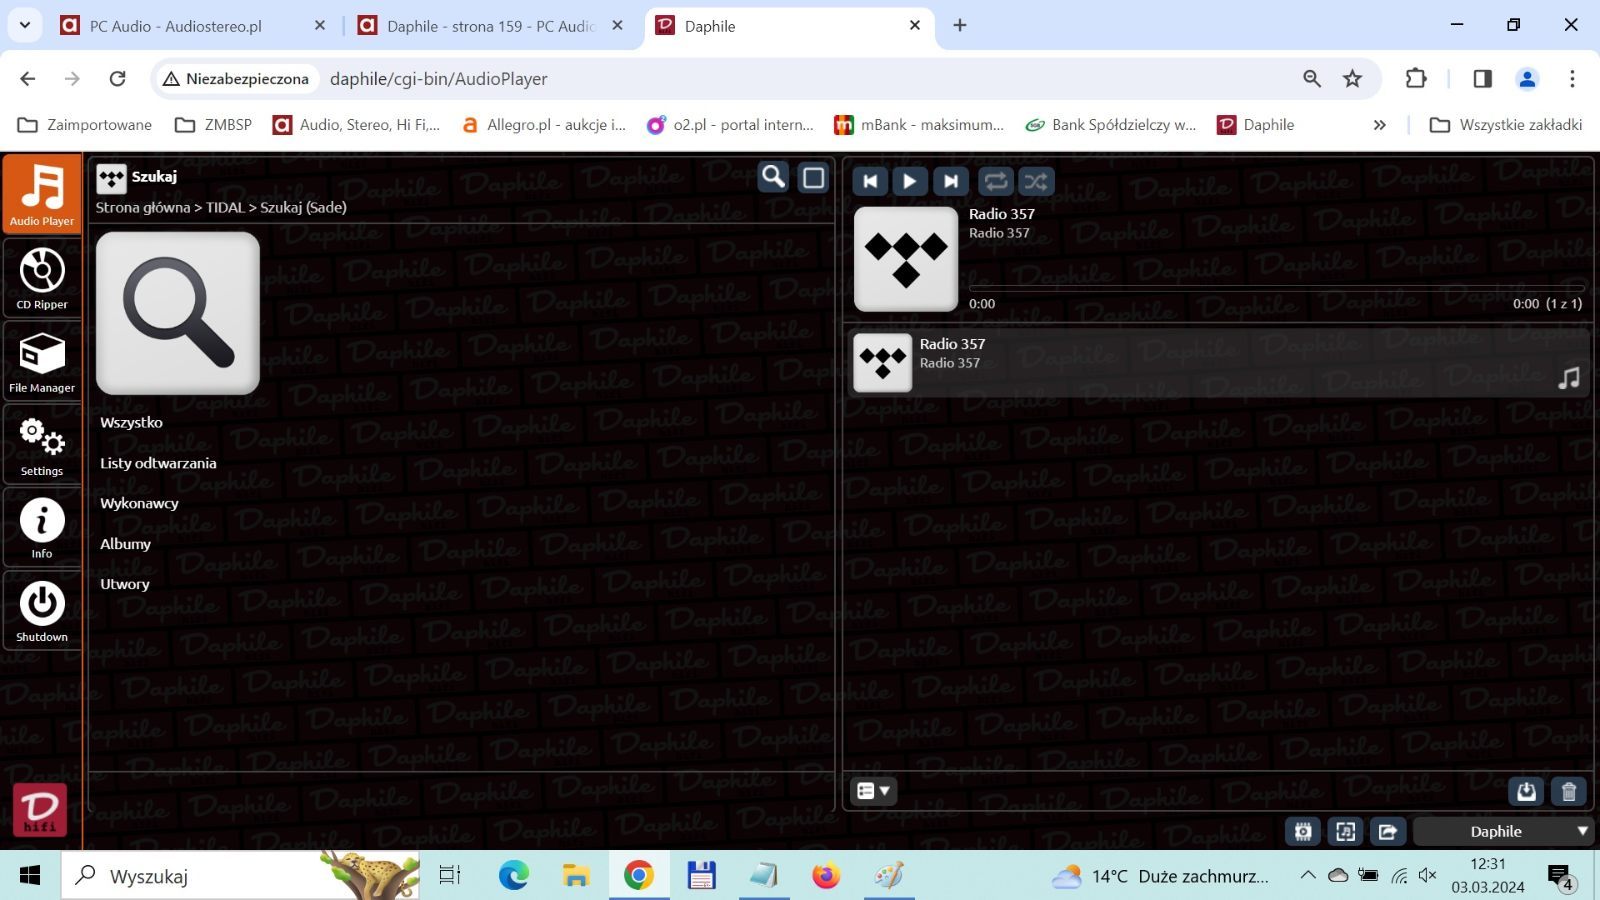Clear the playlist with trash icon
The width and height of the screenshot is (1600, 900).
(1568, 792)
